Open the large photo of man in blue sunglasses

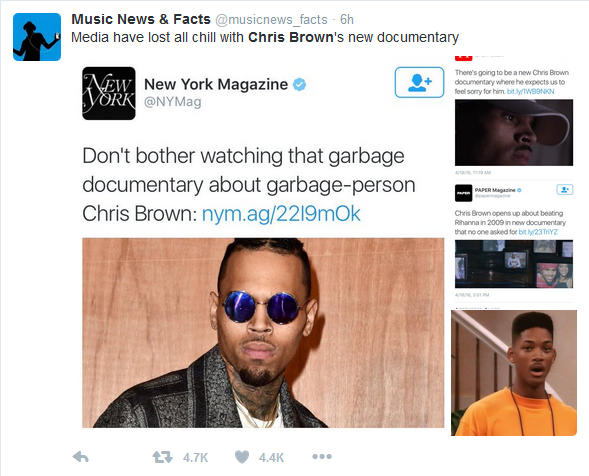[x=263, y=332]
